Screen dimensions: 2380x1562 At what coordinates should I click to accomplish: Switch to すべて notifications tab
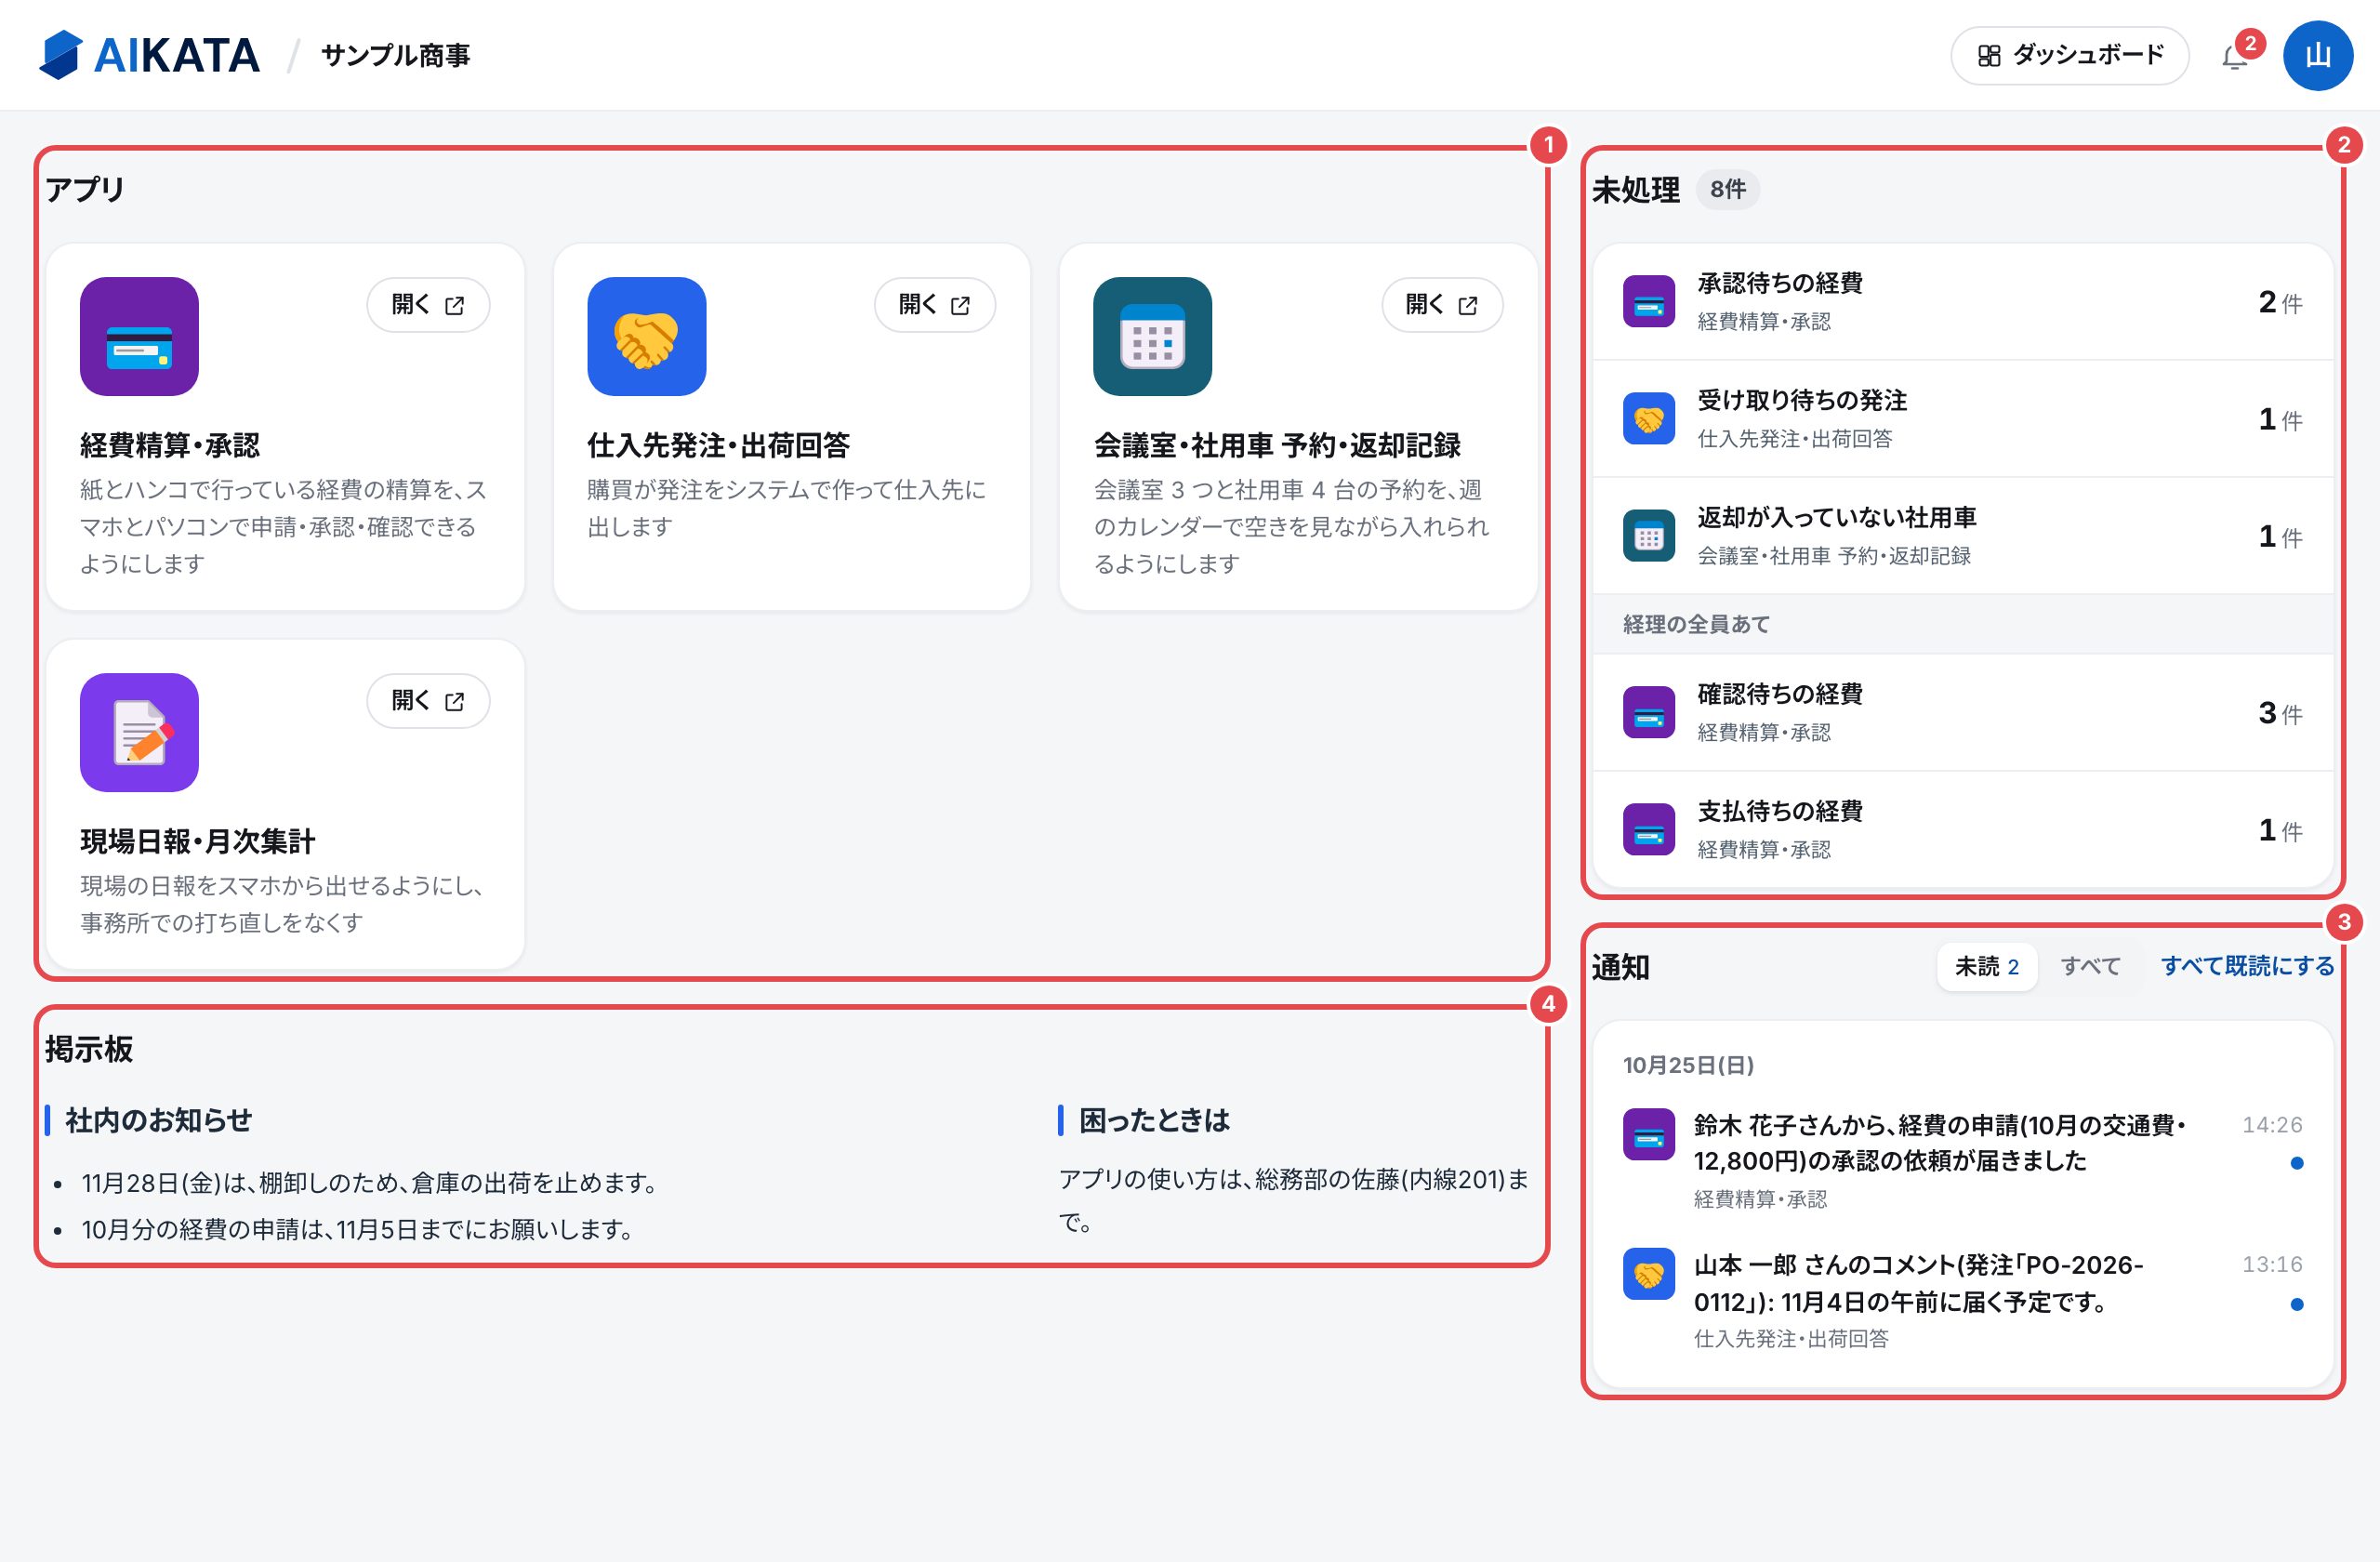pyautogui.click(x=2090, y=966)
